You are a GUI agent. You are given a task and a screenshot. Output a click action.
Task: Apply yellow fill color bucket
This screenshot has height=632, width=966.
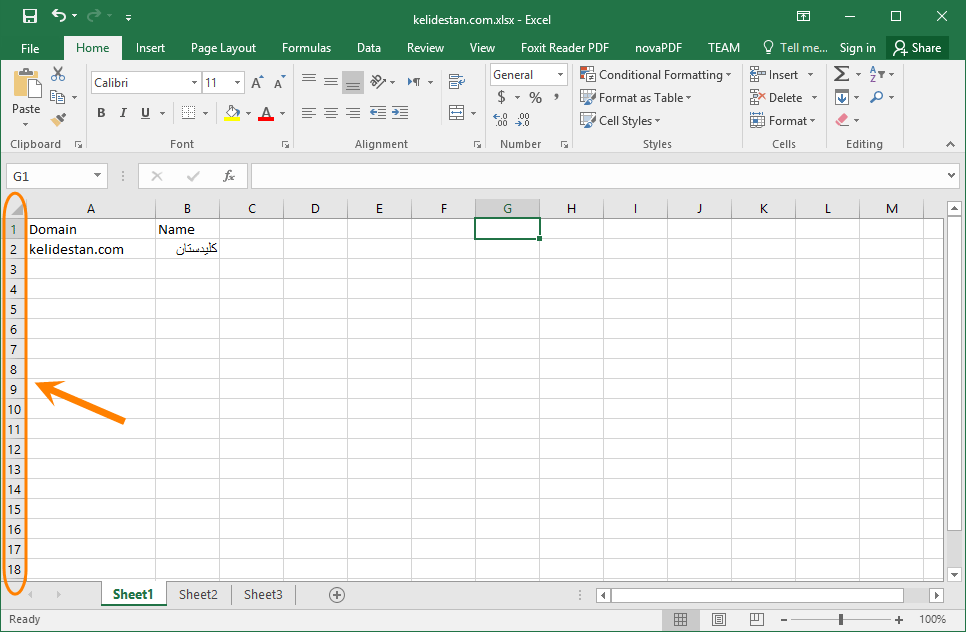pos(232,113)
